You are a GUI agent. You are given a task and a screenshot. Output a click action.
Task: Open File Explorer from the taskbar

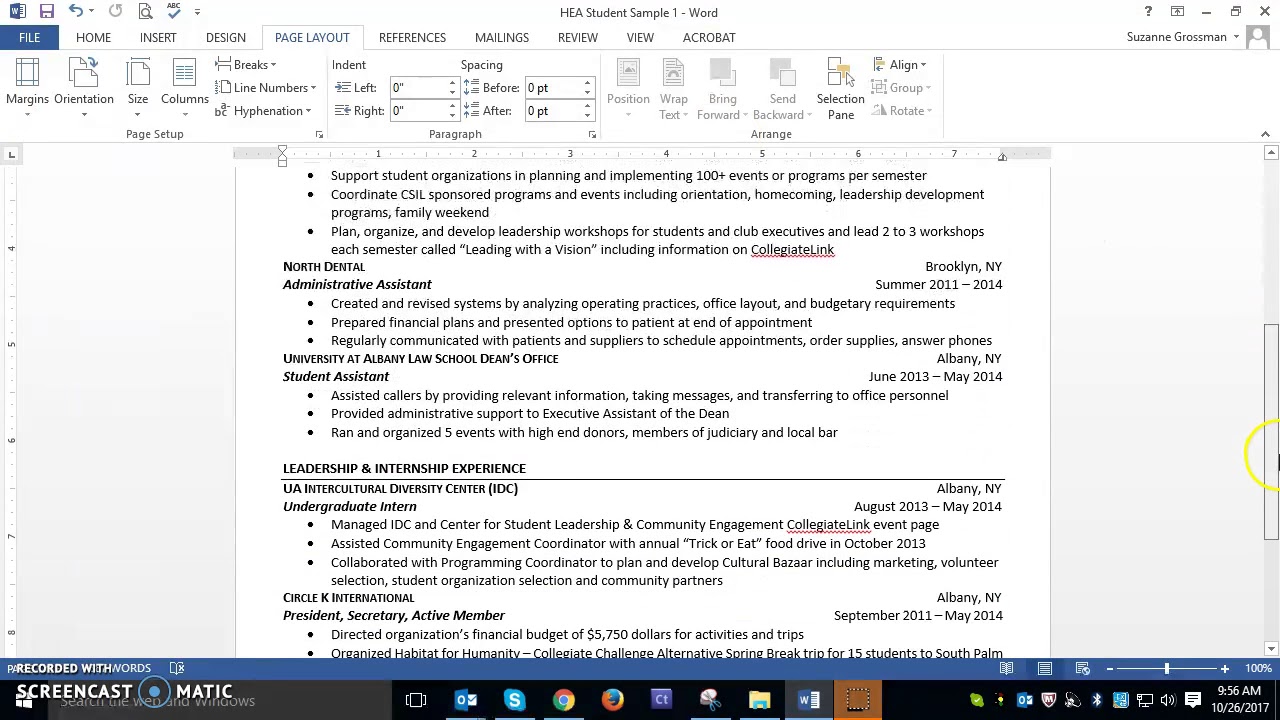click(x=760, y=700)
